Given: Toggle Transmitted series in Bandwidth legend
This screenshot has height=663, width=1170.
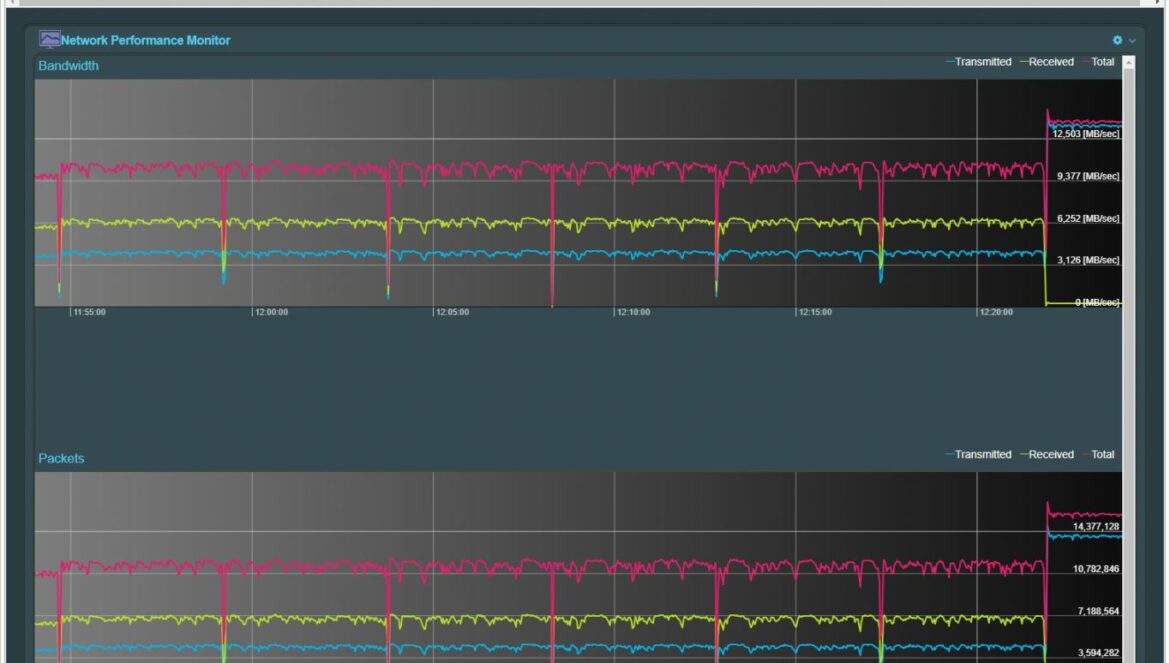Looking at the screenshot, I should pos(978,62).
